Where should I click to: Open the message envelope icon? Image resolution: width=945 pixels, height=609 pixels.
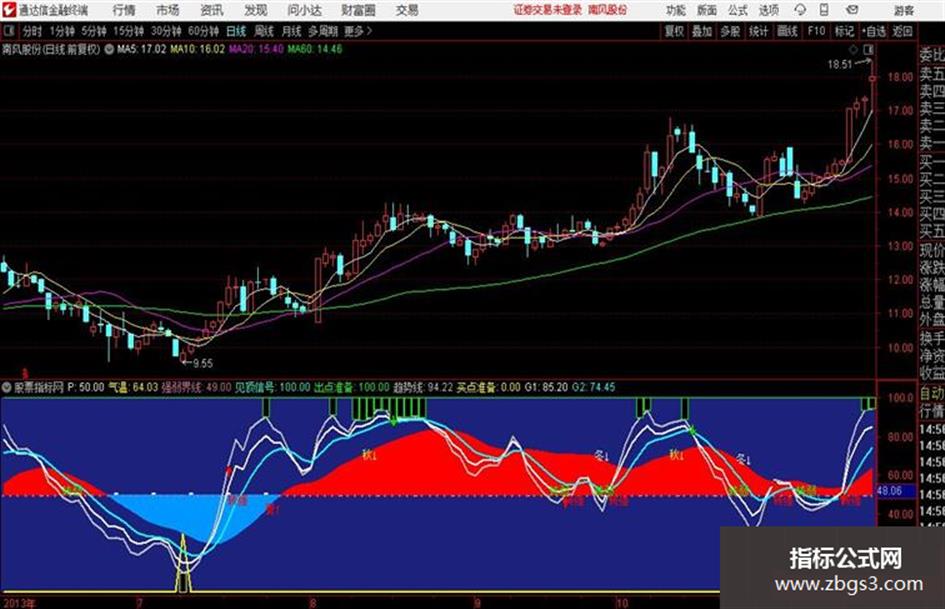coord(852,10)
